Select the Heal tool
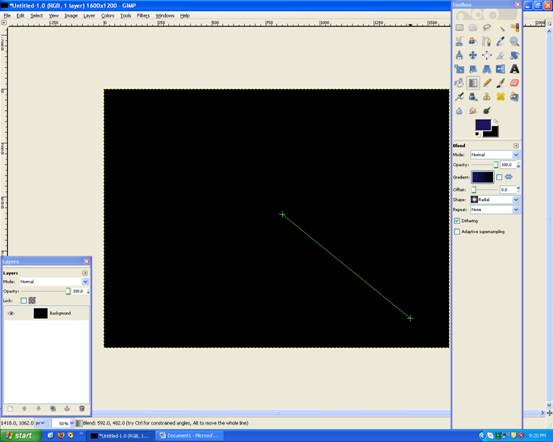Image resolution: width=553 pixels, height=442 pixels. 500,97
